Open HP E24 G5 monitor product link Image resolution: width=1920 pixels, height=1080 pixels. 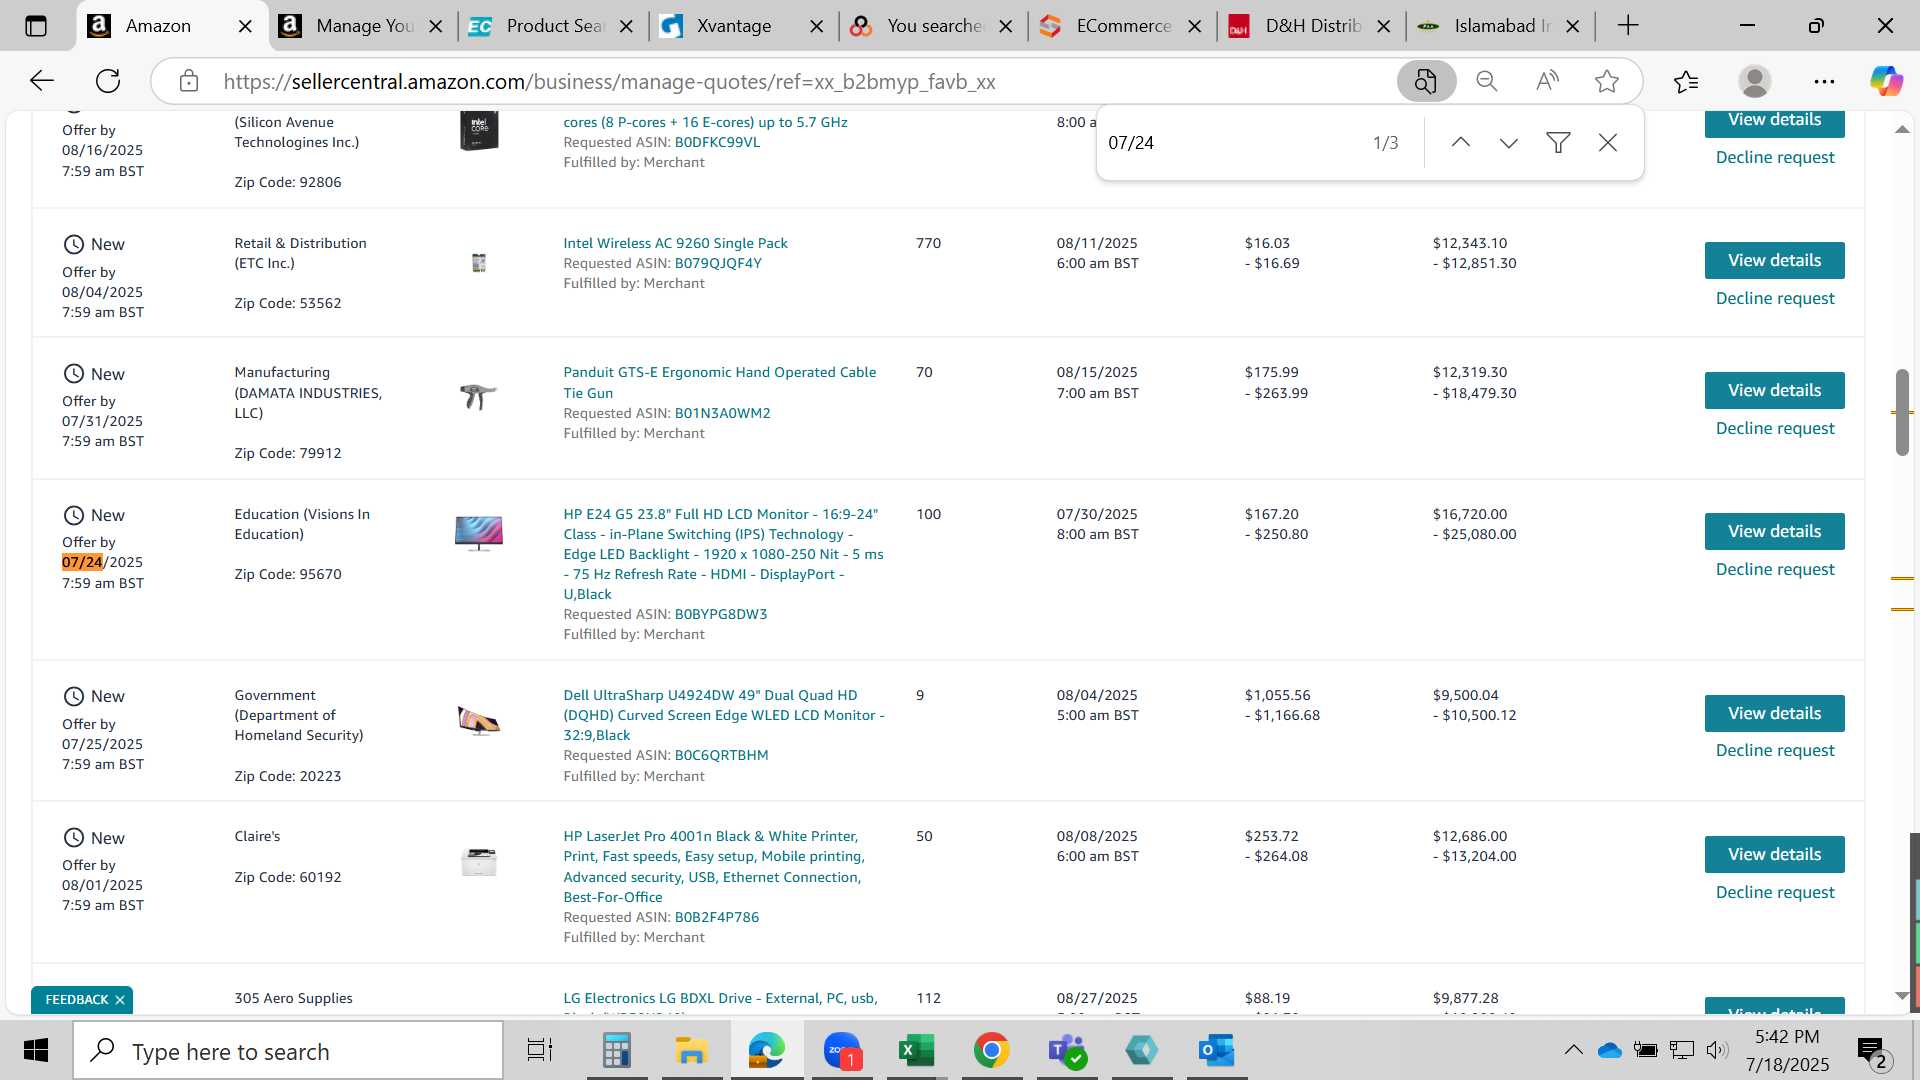pos(723,554)
